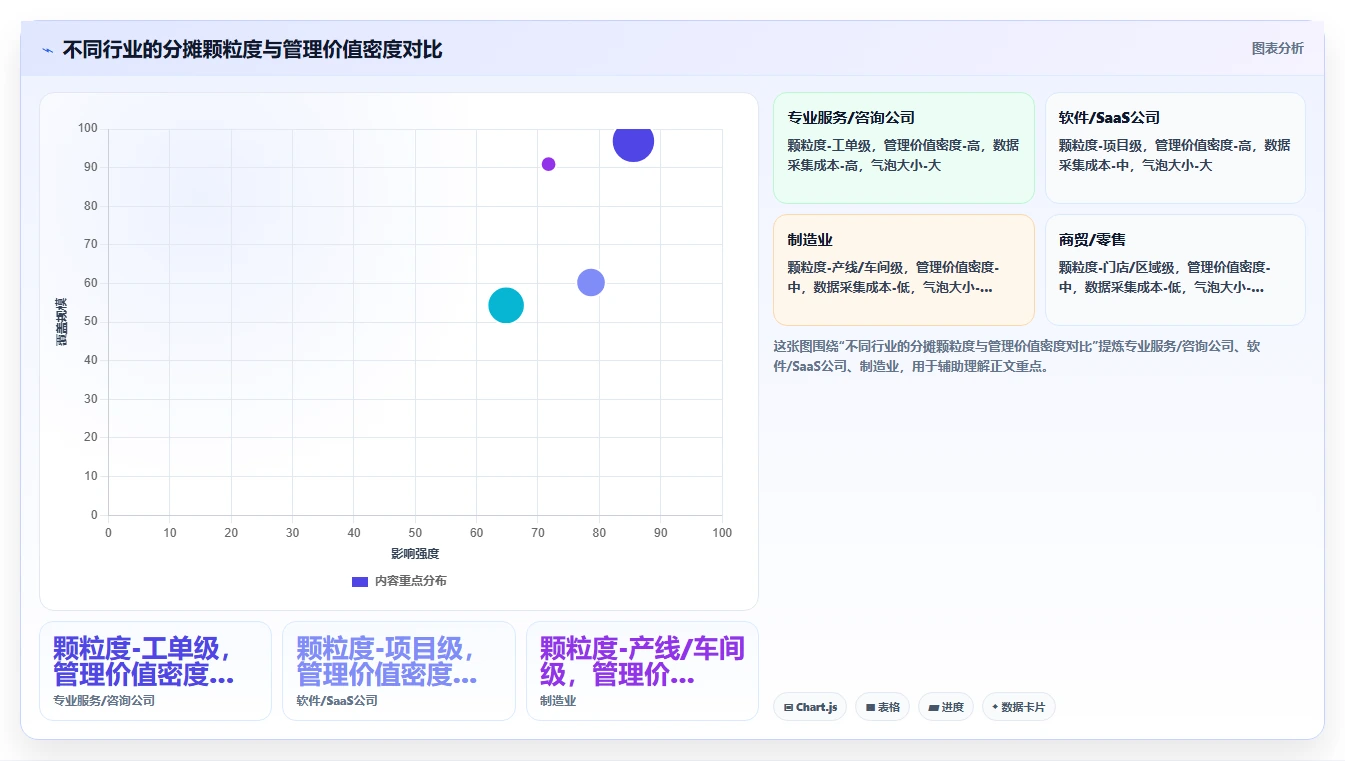Click the y-axis label 覆盖规模
The height and width of the screenshot is (761, 1345).
pyautogui.click(x=62, y=322)
